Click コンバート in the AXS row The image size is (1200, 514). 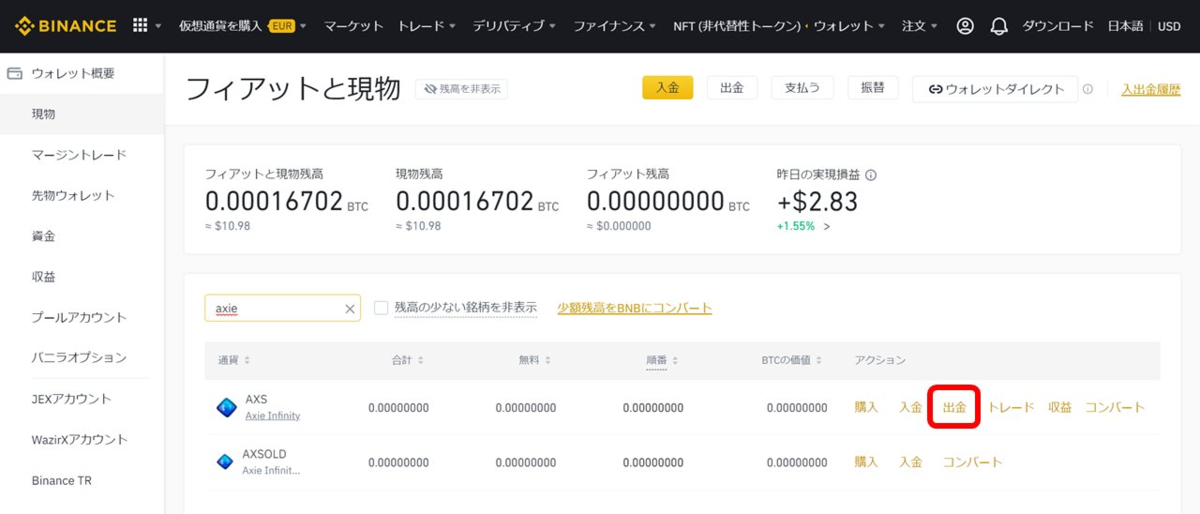coord(1115,407)
